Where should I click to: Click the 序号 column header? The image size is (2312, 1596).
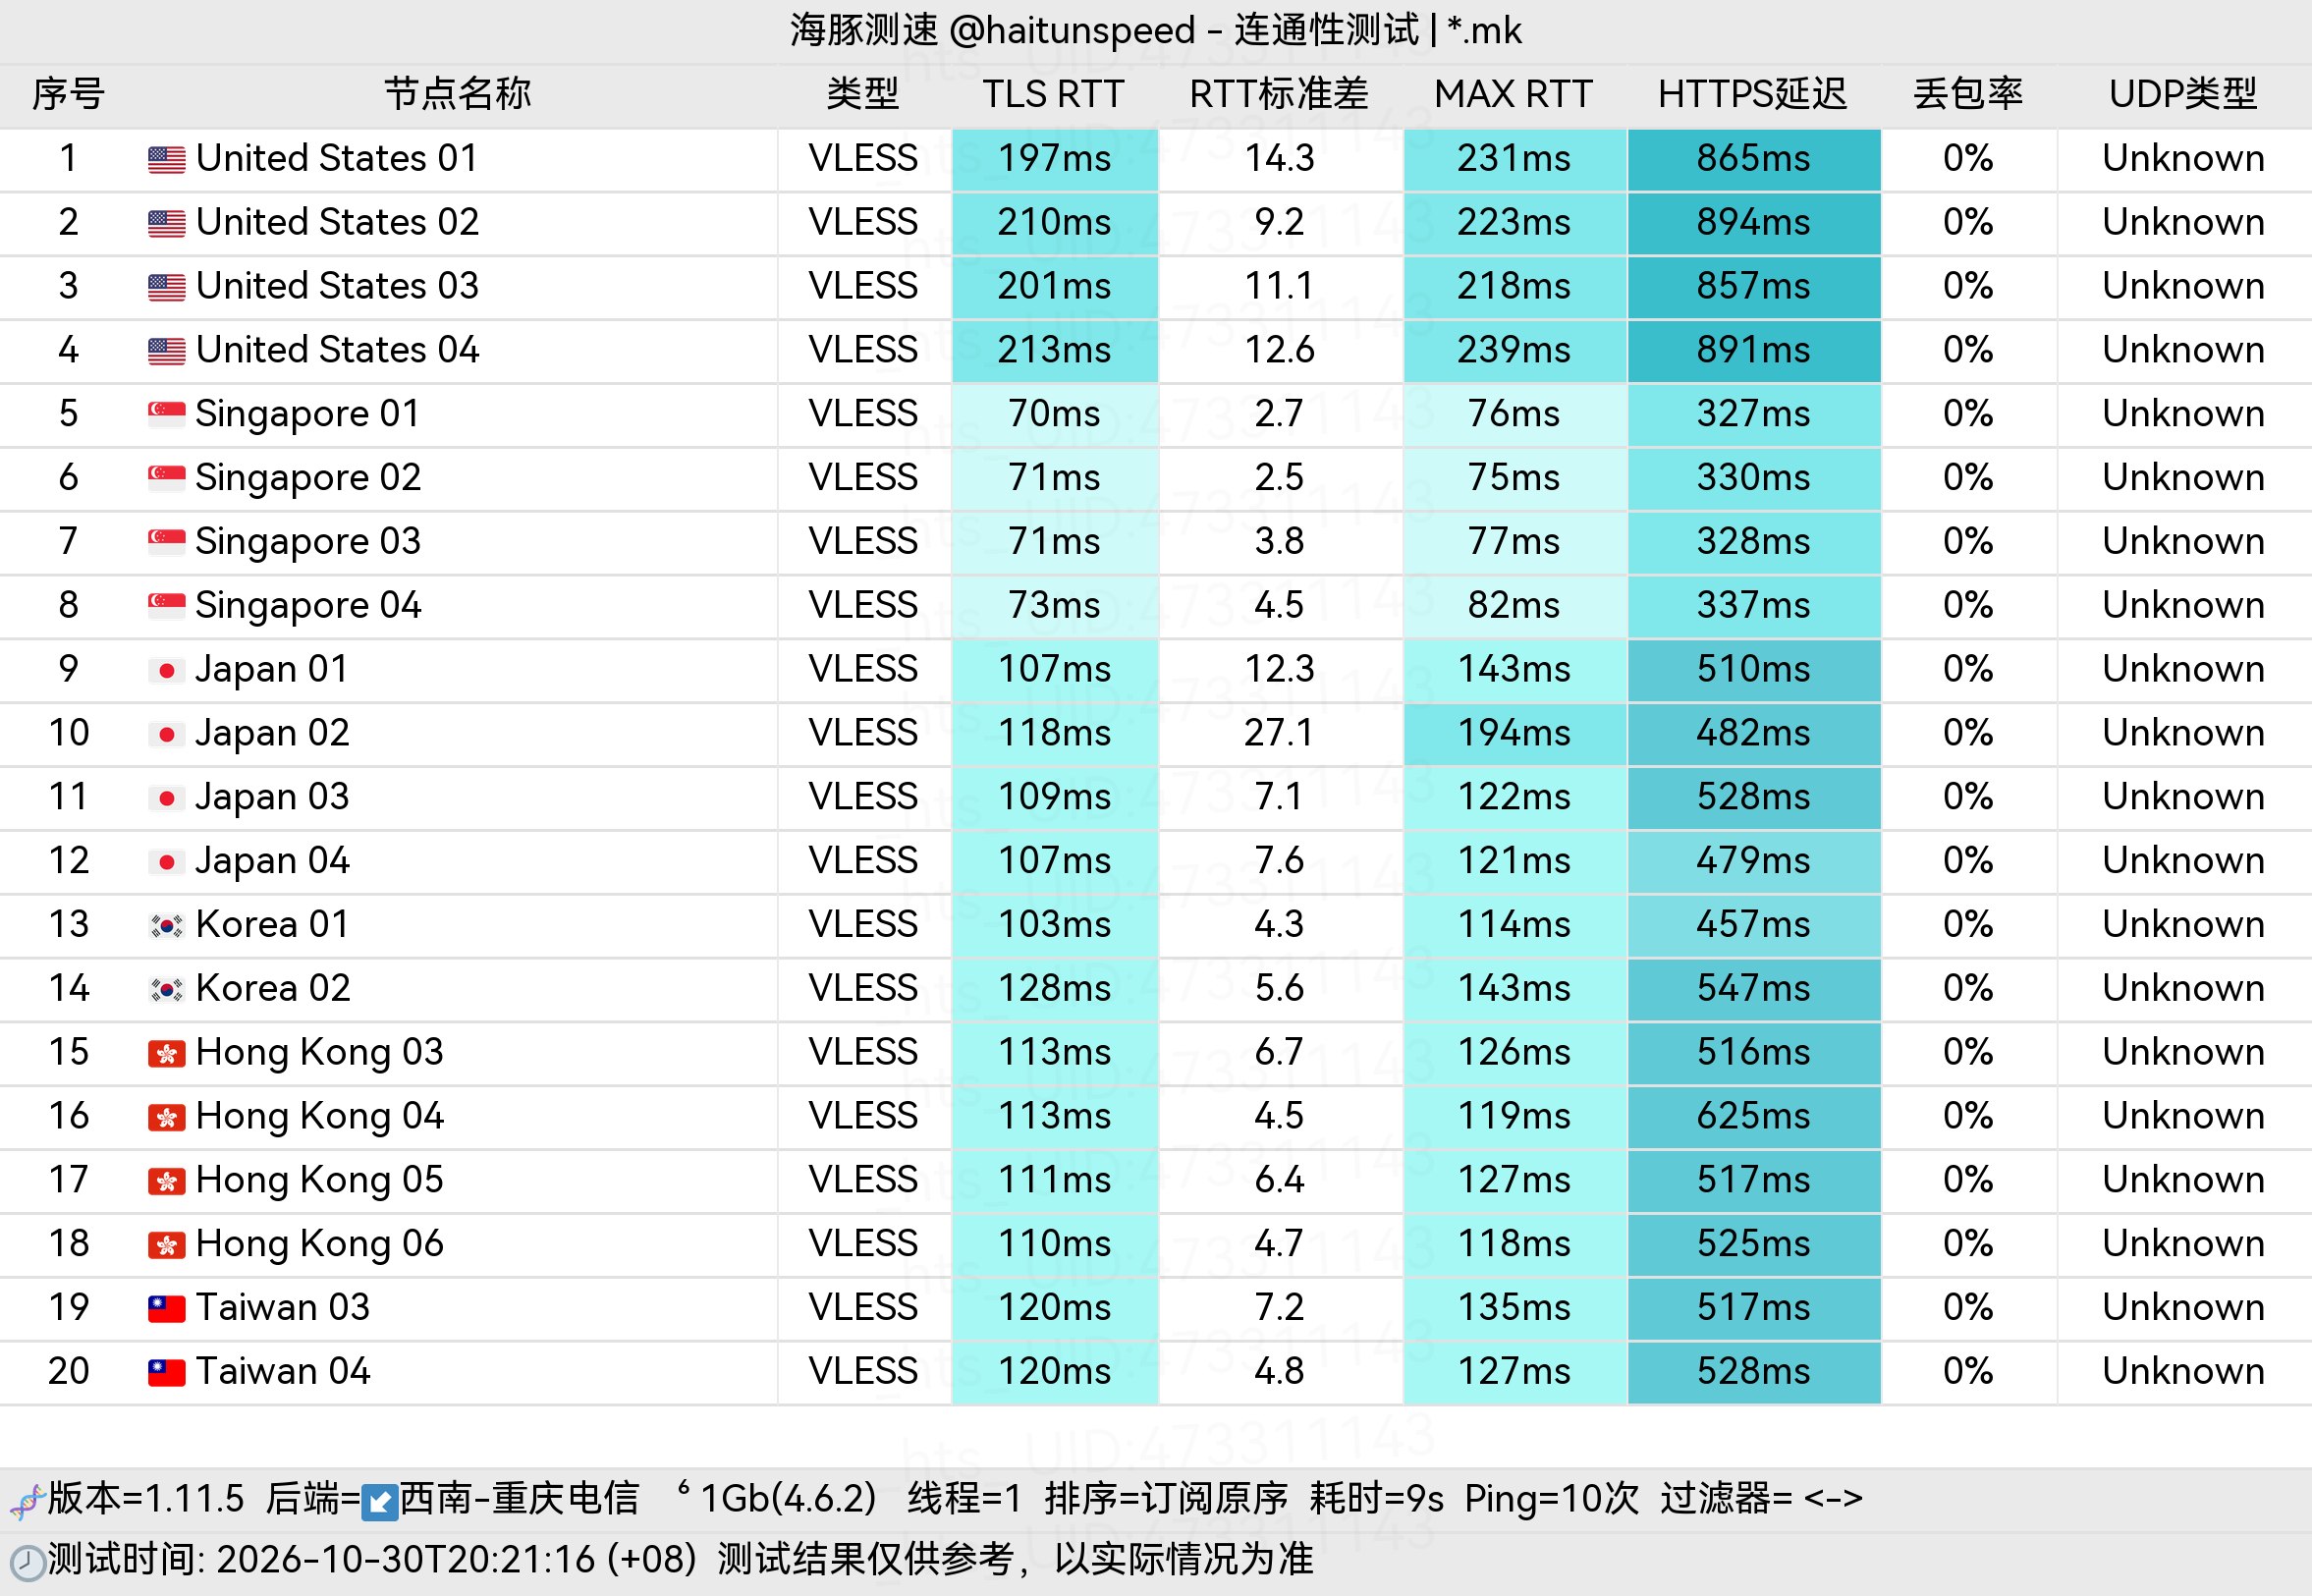68,94
